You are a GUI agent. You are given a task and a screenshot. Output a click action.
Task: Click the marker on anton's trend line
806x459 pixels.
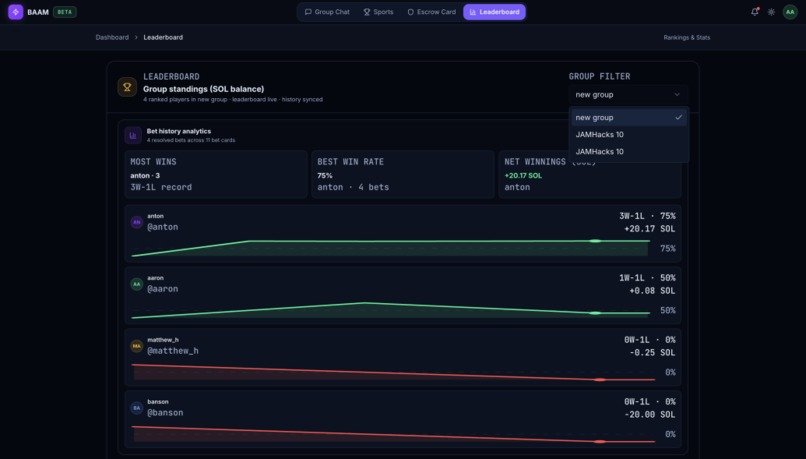coord(595,241)
